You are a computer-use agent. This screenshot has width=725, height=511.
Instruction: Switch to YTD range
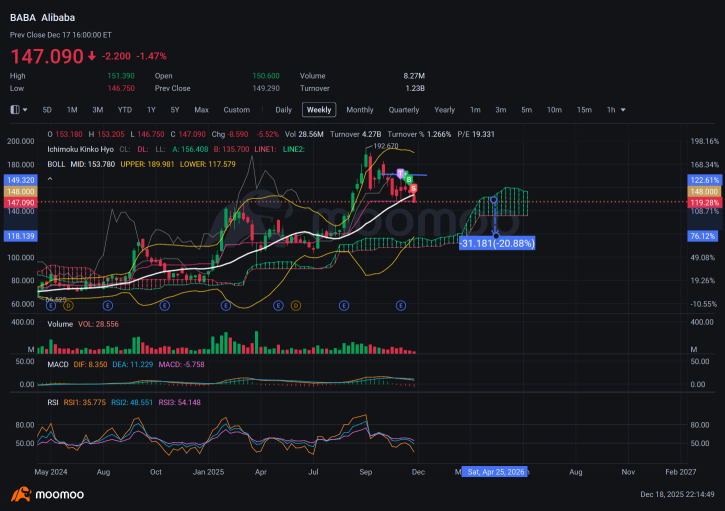pos(124,110)
